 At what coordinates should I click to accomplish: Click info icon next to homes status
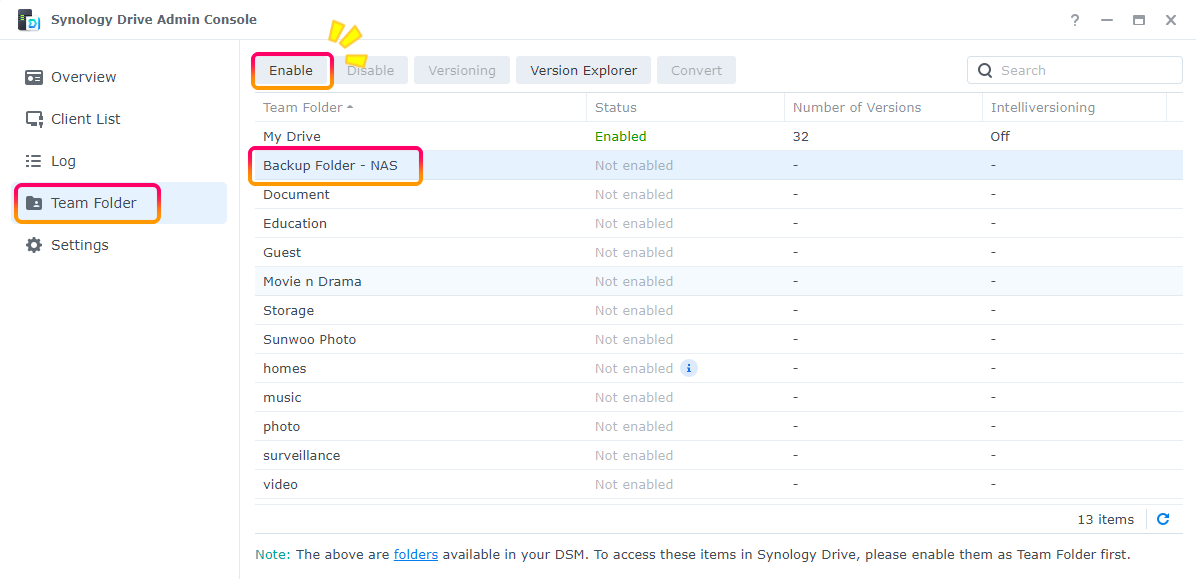pyautogui.click(x=689, y=368)
